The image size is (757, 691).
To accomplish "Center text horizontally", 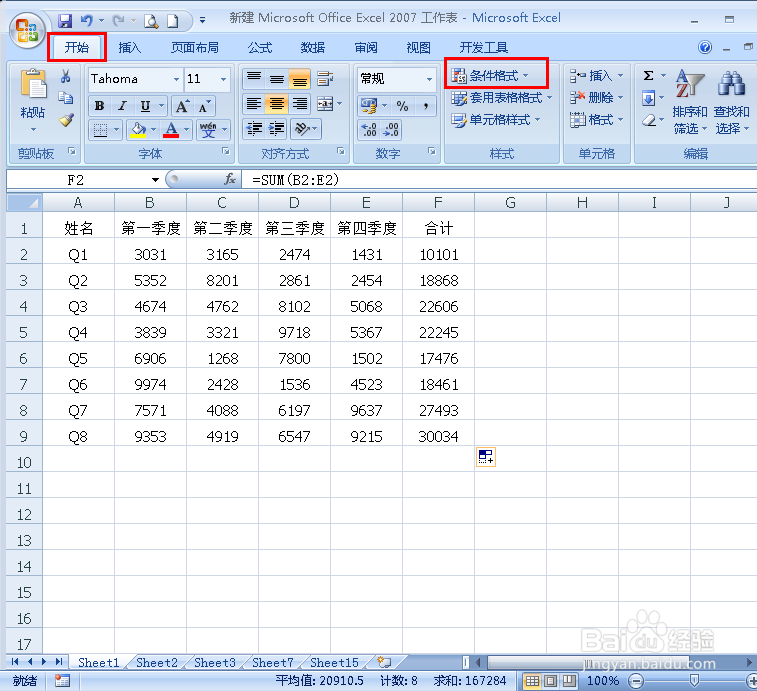I will pos(277,103).
